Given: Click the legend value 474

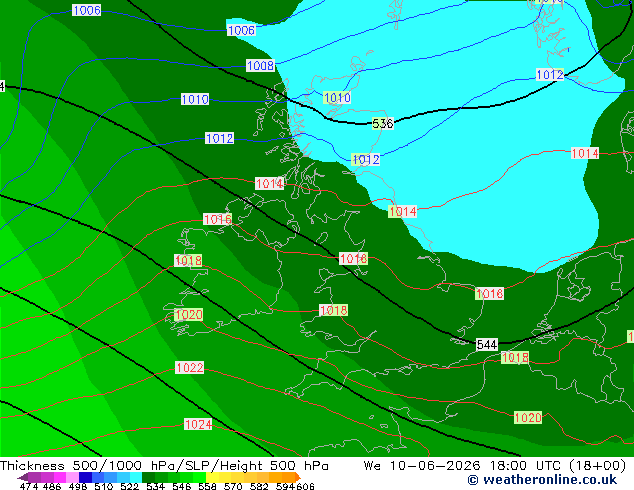Looking at the screenshot, I should pyautogui.click(x=29, y=486).
